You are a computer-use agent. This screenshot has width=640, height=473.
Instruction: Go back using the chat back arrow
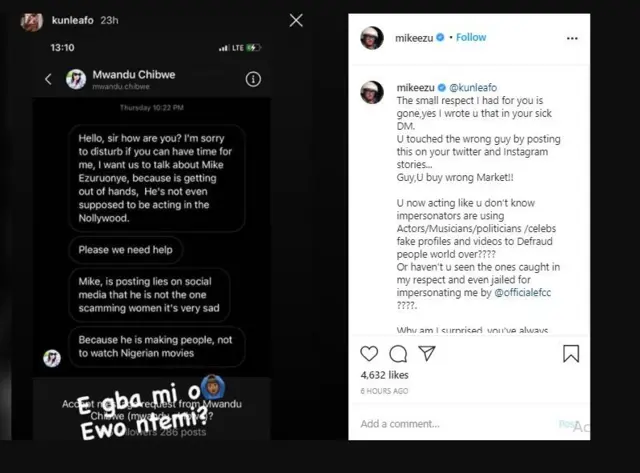[47, 79]
